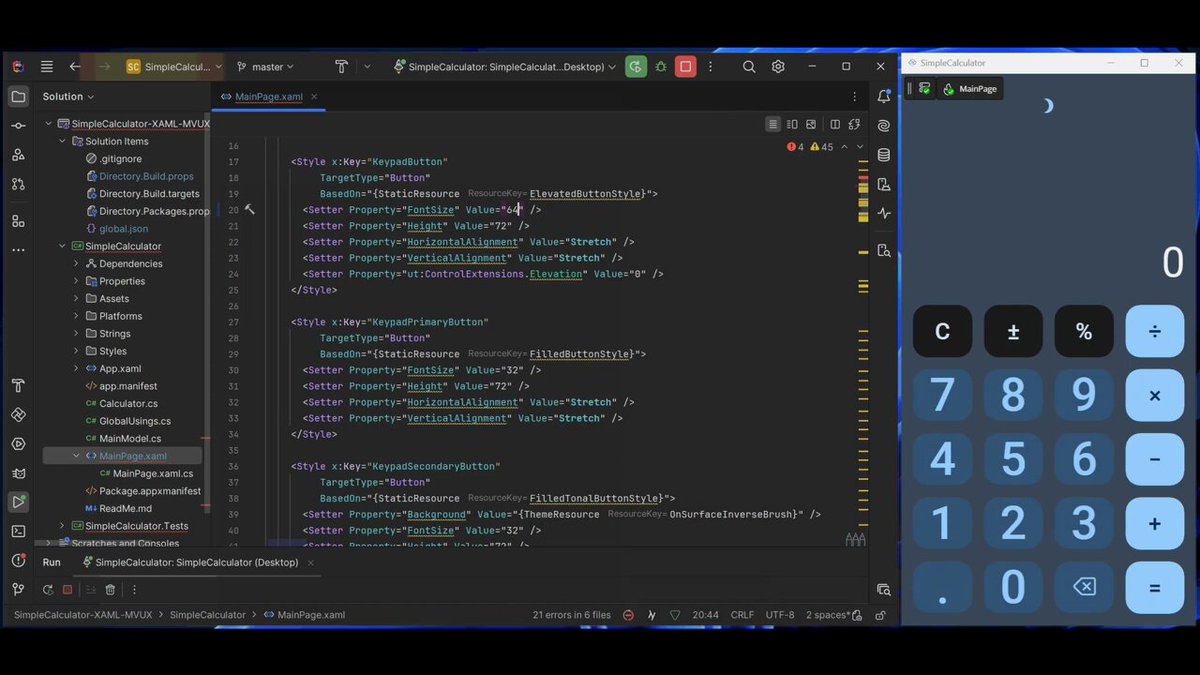Open Pull Requests tool window icon

tap(18, 184)
